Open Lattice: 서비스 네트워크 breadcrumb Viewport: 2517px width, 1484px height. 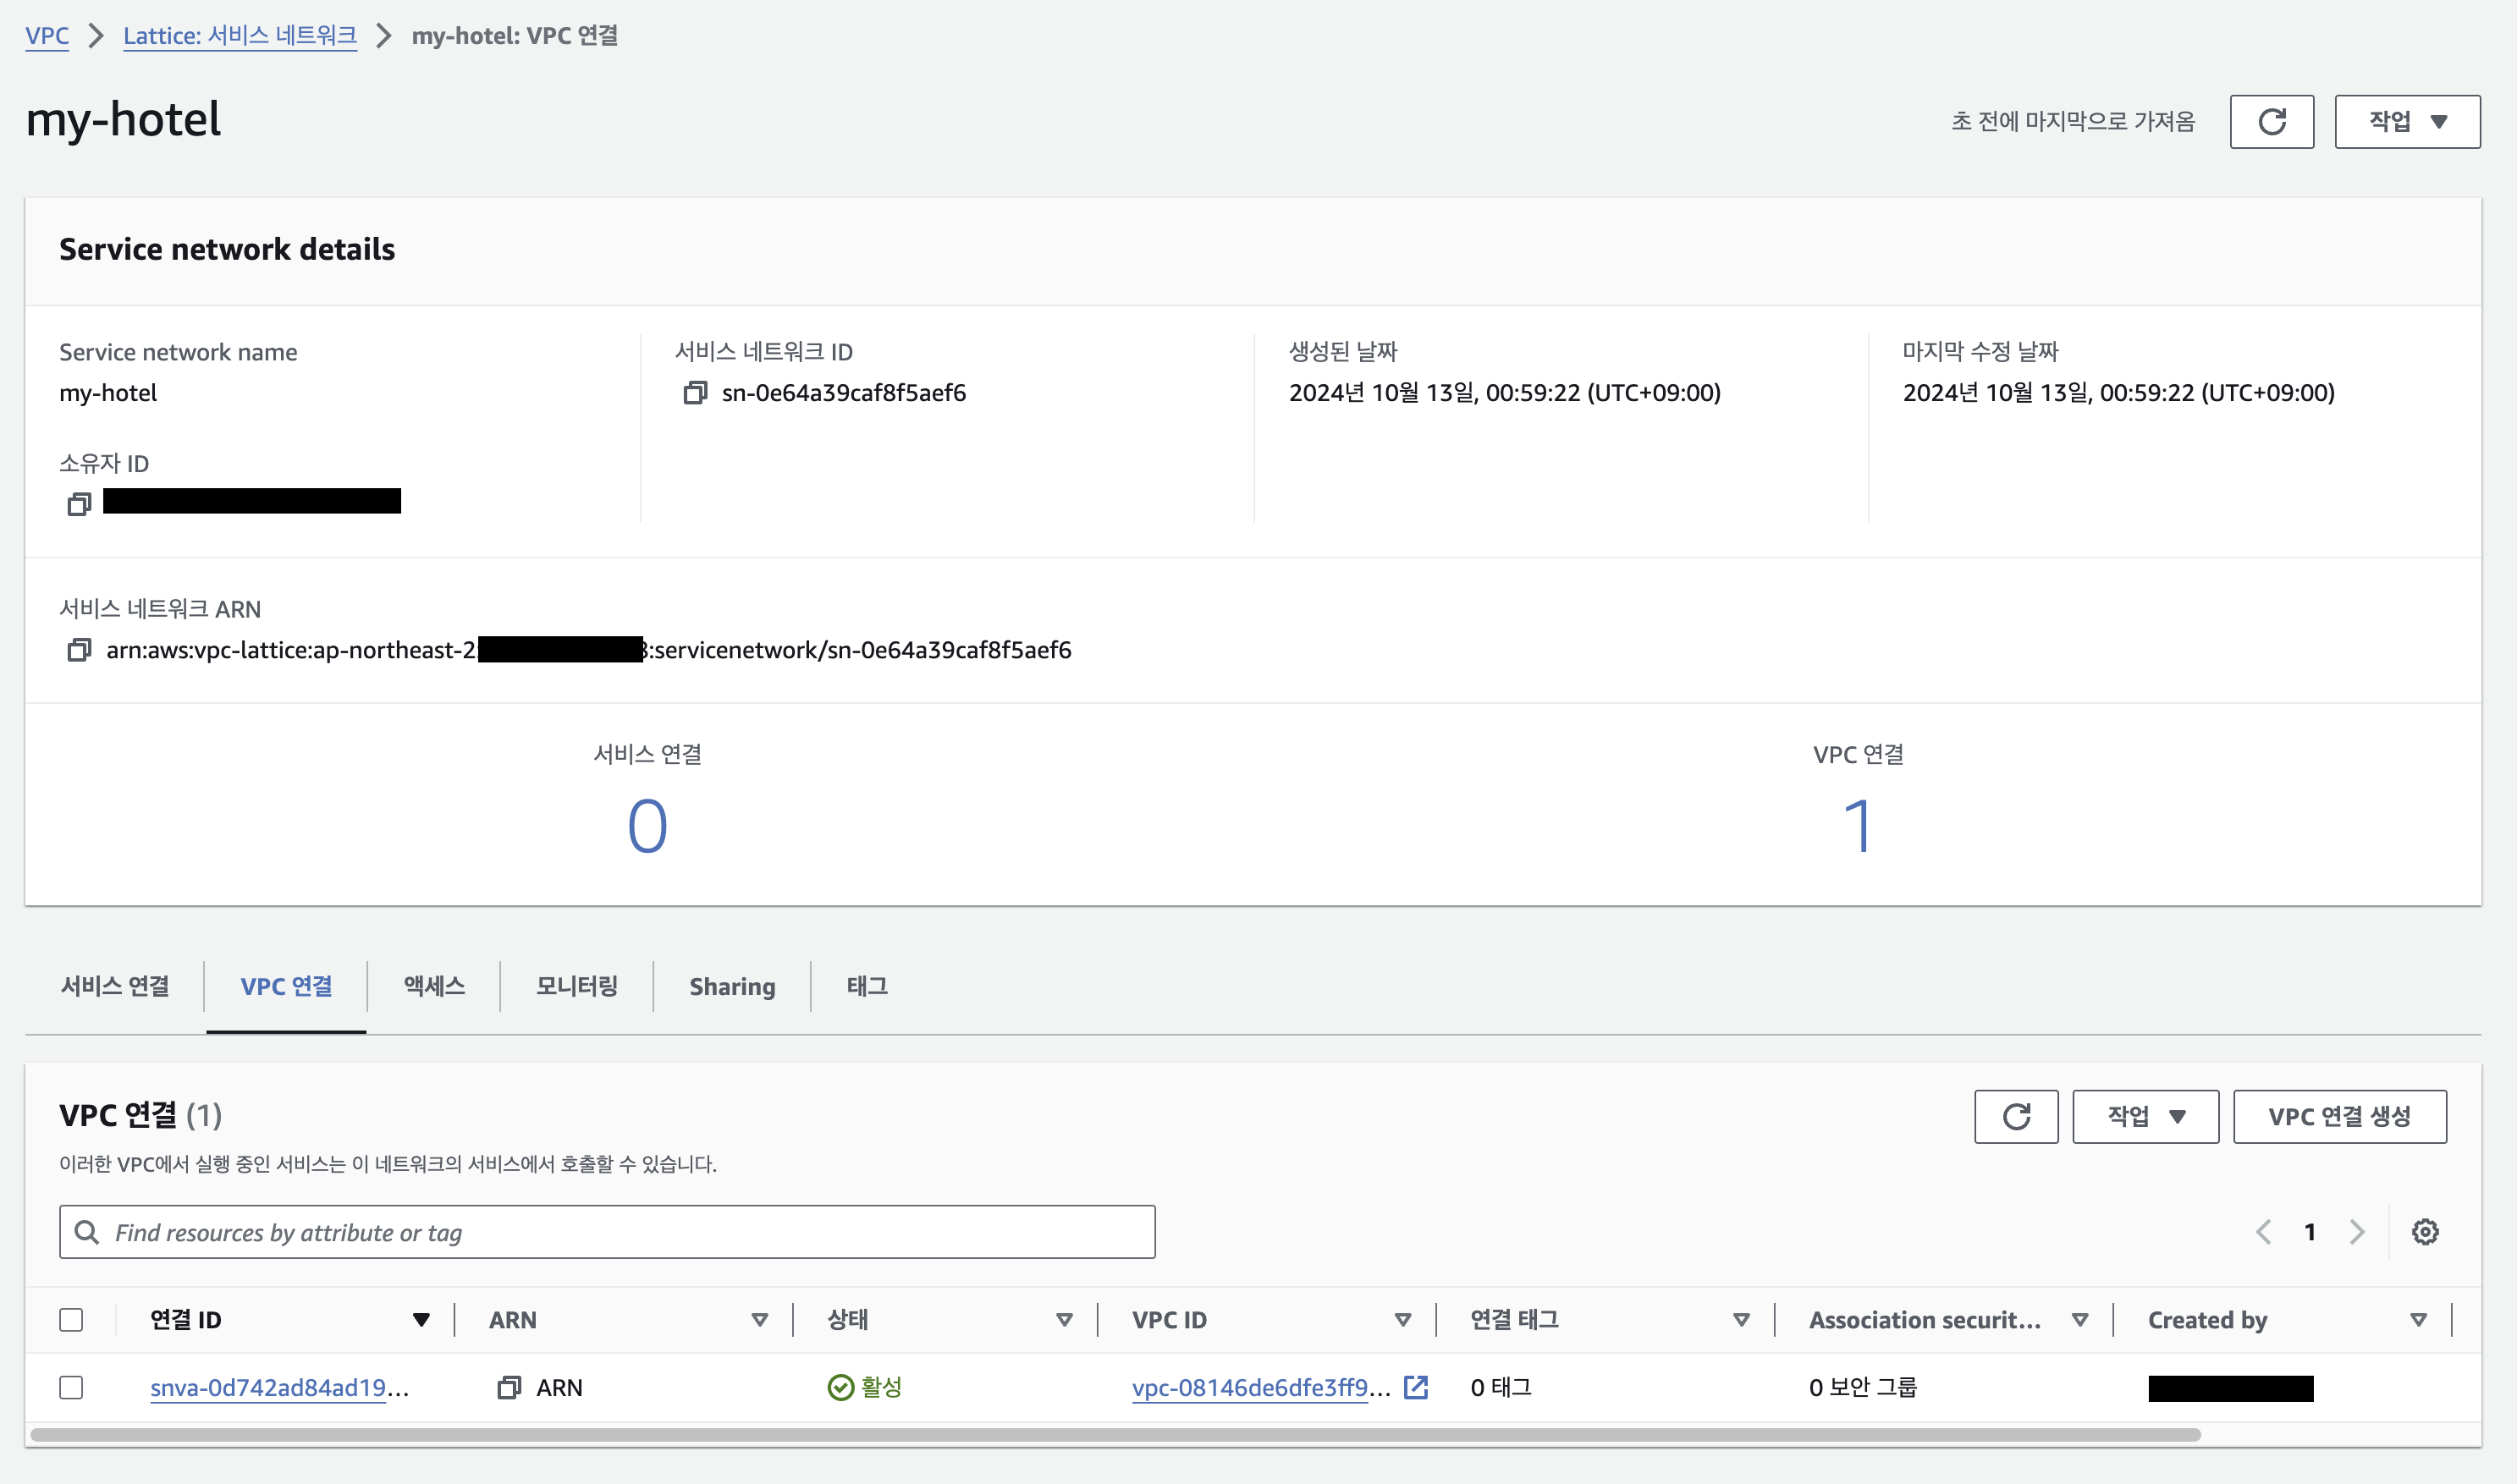tap(240, 36)
